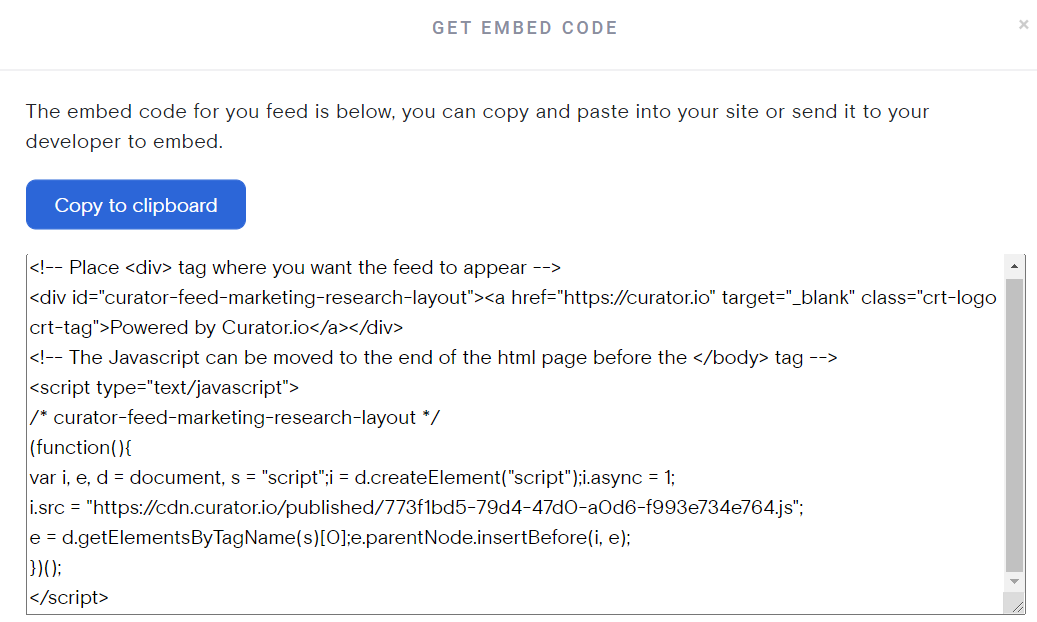
Task: Click the embed code scrollbar up arrow
Action: click(x=1015, y=266)
